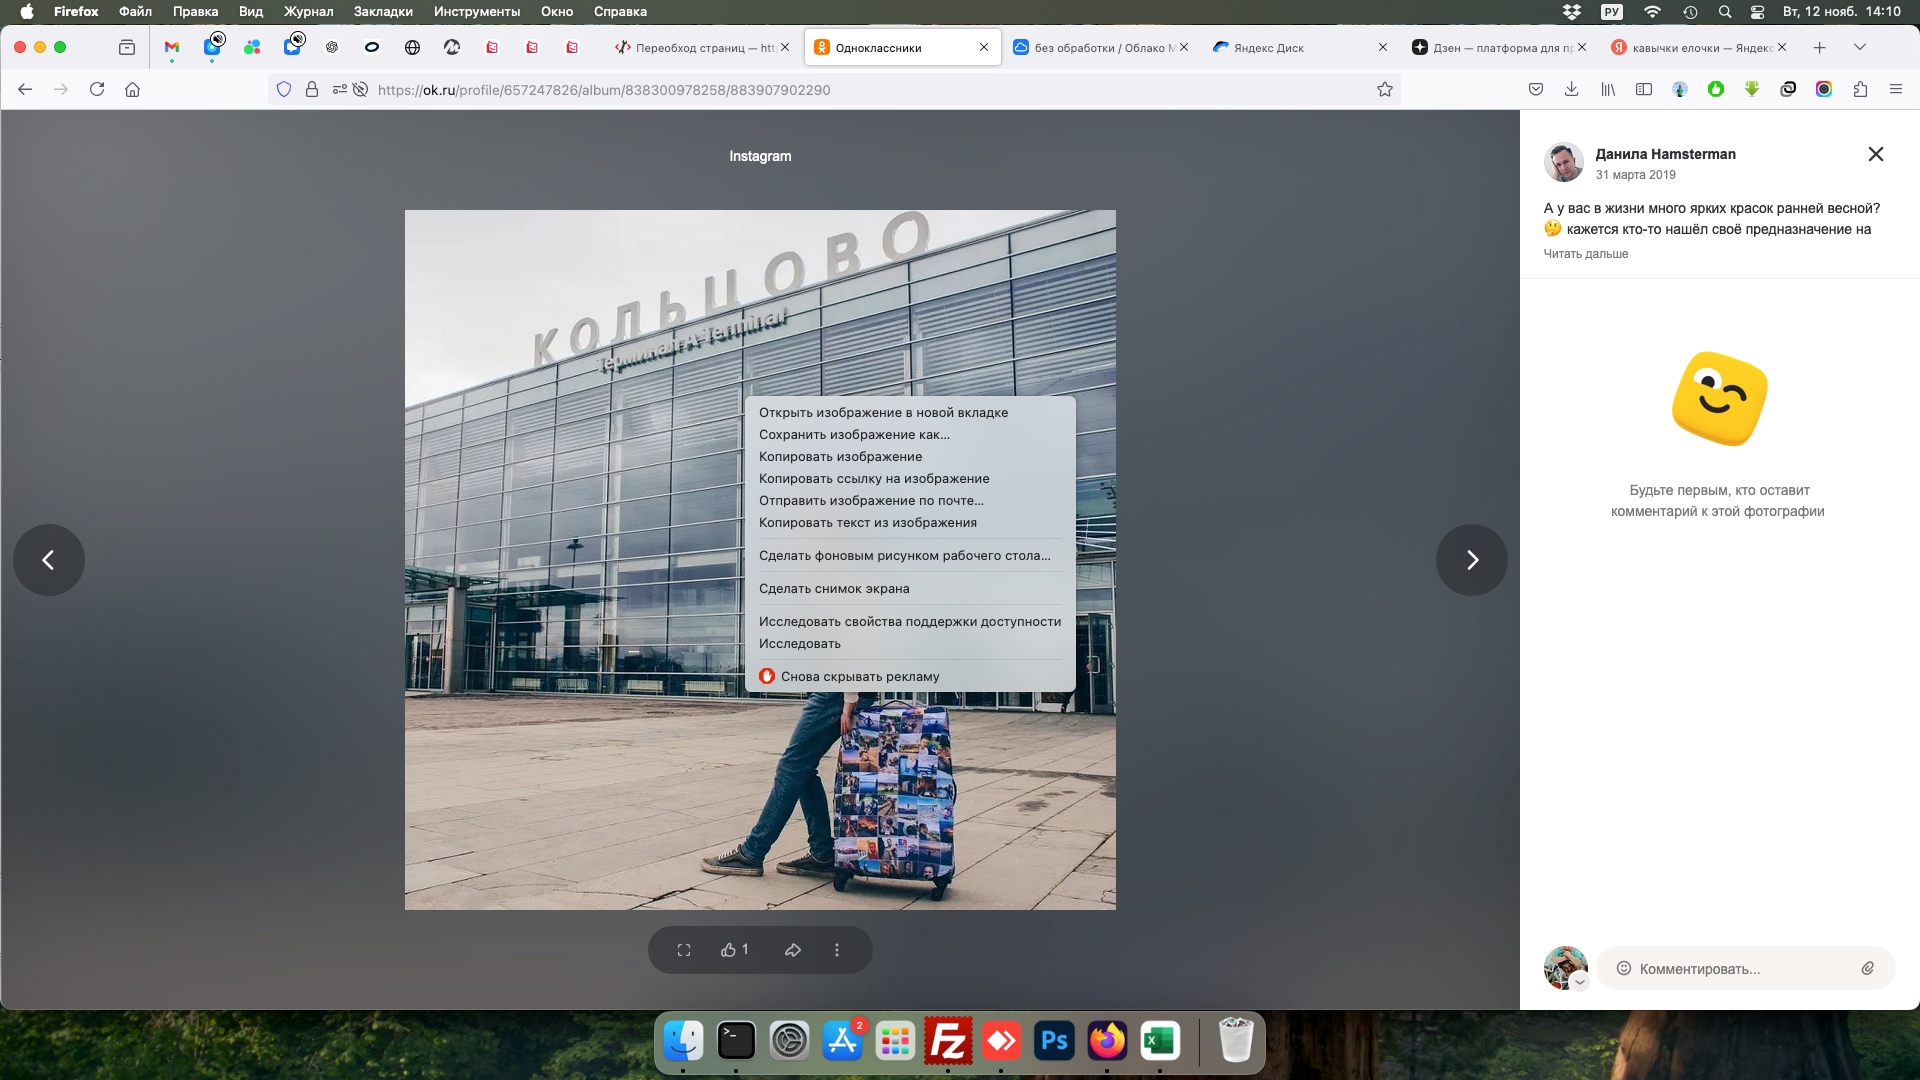1920x1080 pixels.
Task: Switch the RU keyboard input source
Action: [1611, 12]
